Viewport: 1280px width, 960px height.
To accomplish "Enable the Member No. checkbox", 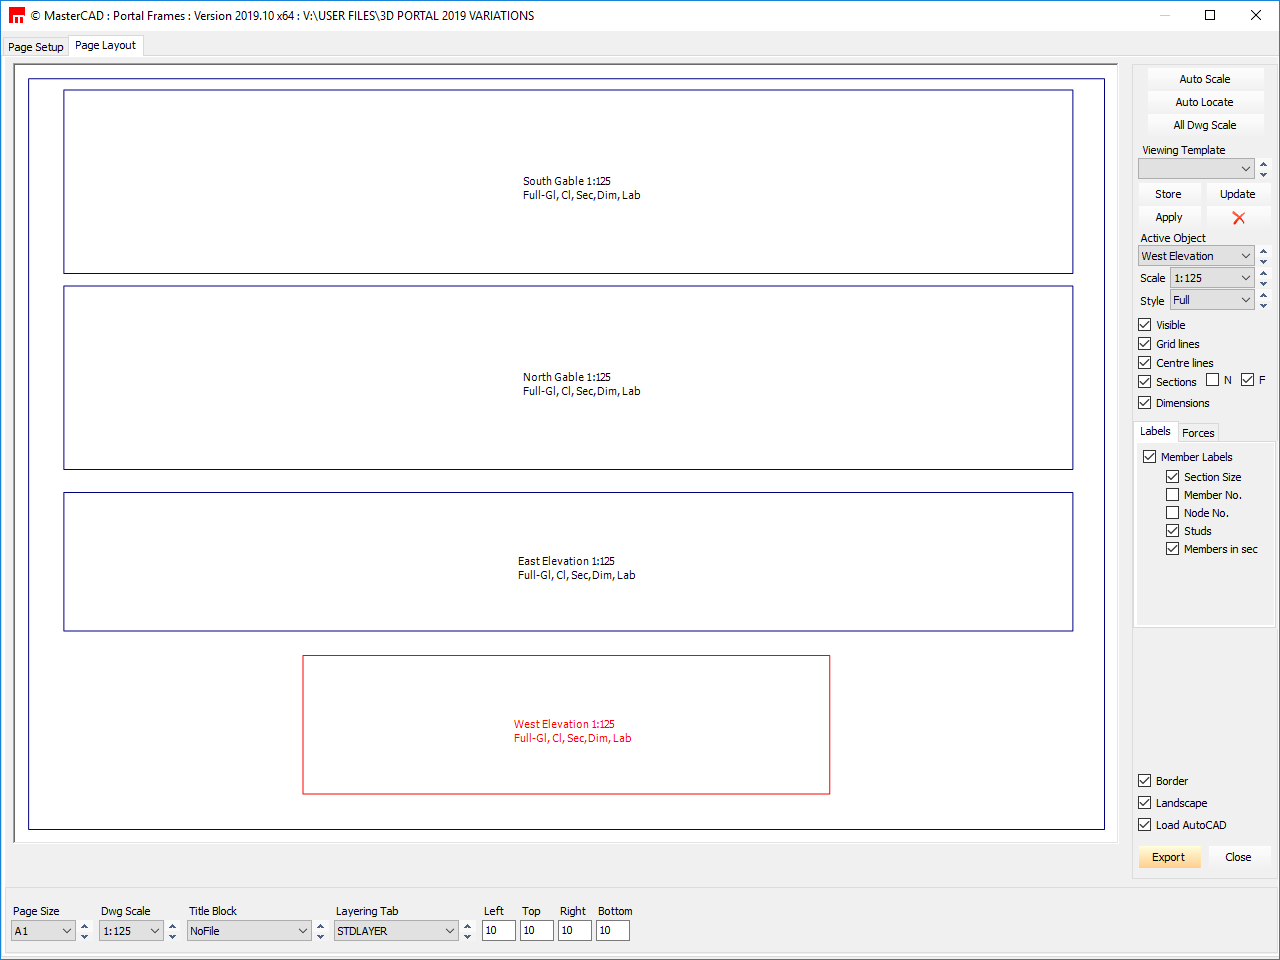I will pyautogui.click(x=1173, y=495).
